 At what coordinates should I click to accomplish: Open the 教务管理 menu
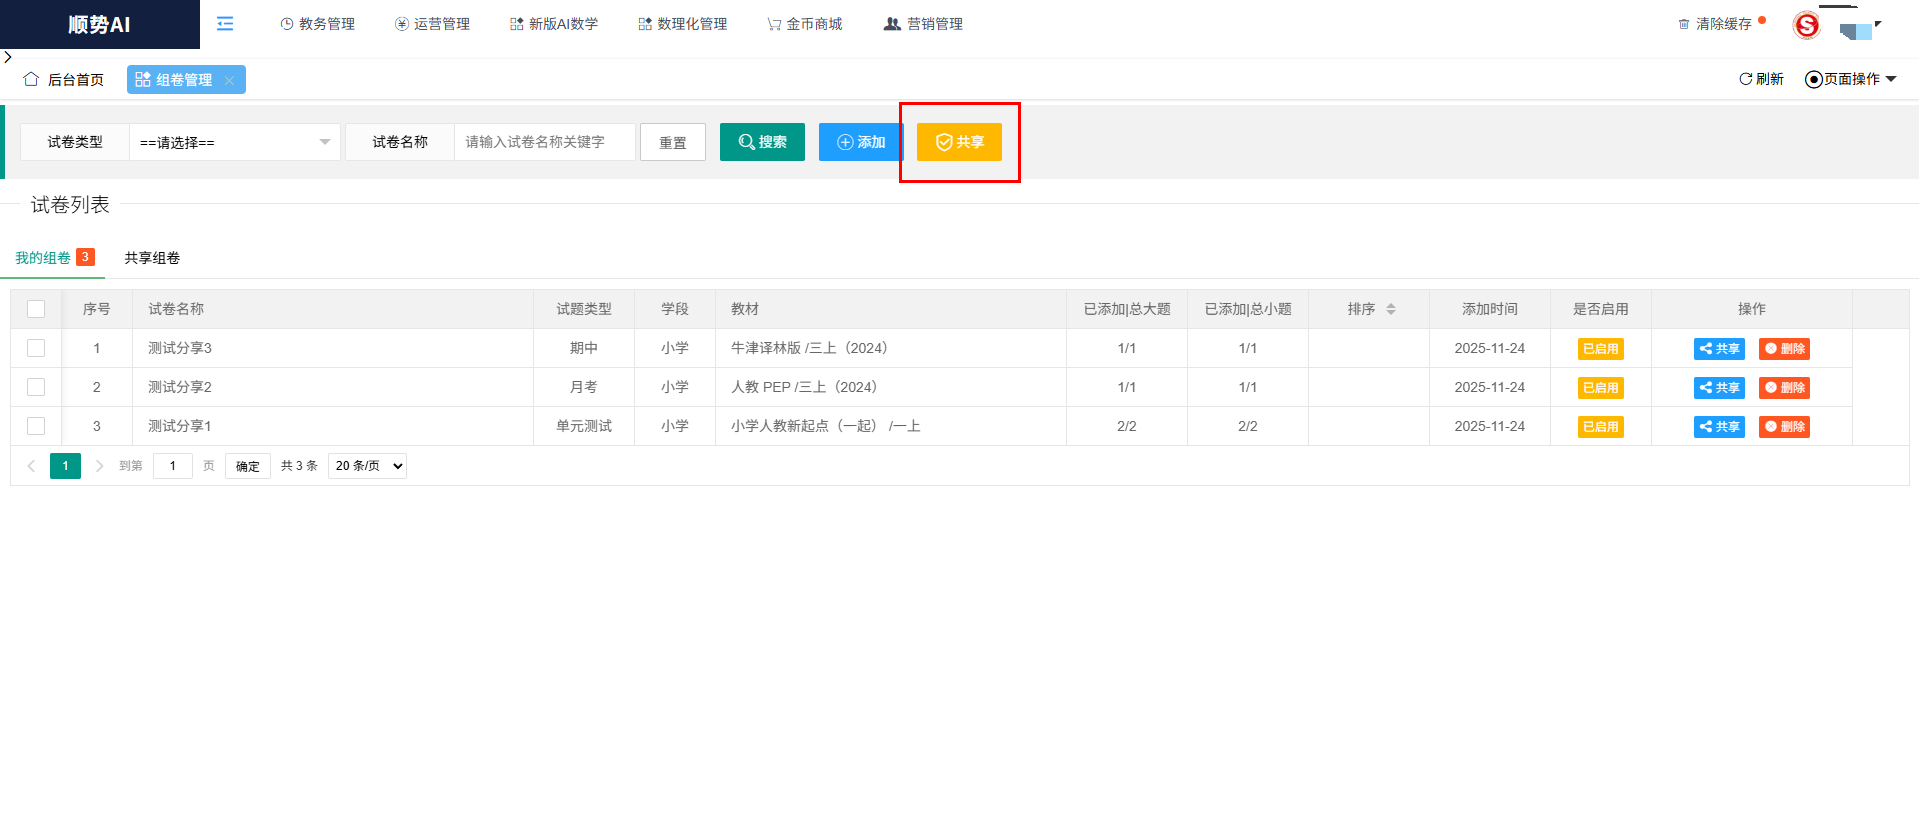tap(317, 24)
